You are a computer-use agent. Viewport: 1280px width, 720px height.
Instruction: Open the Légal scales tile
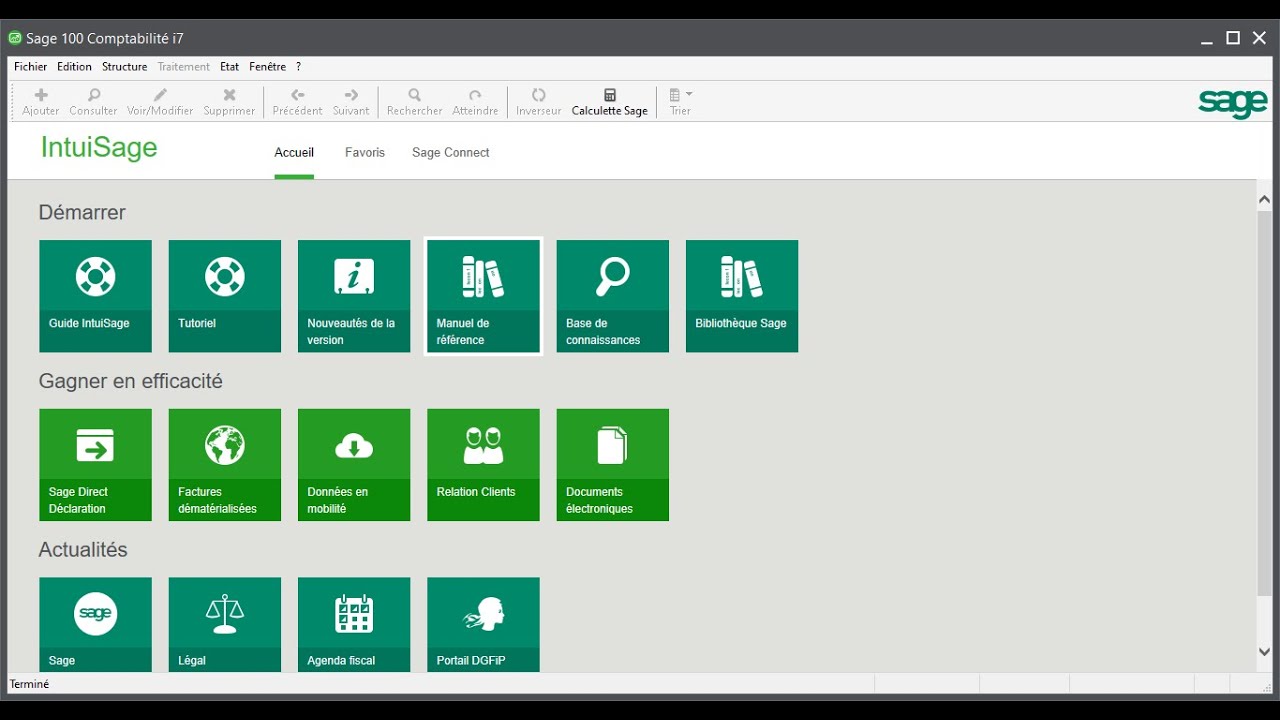point(225,624)
